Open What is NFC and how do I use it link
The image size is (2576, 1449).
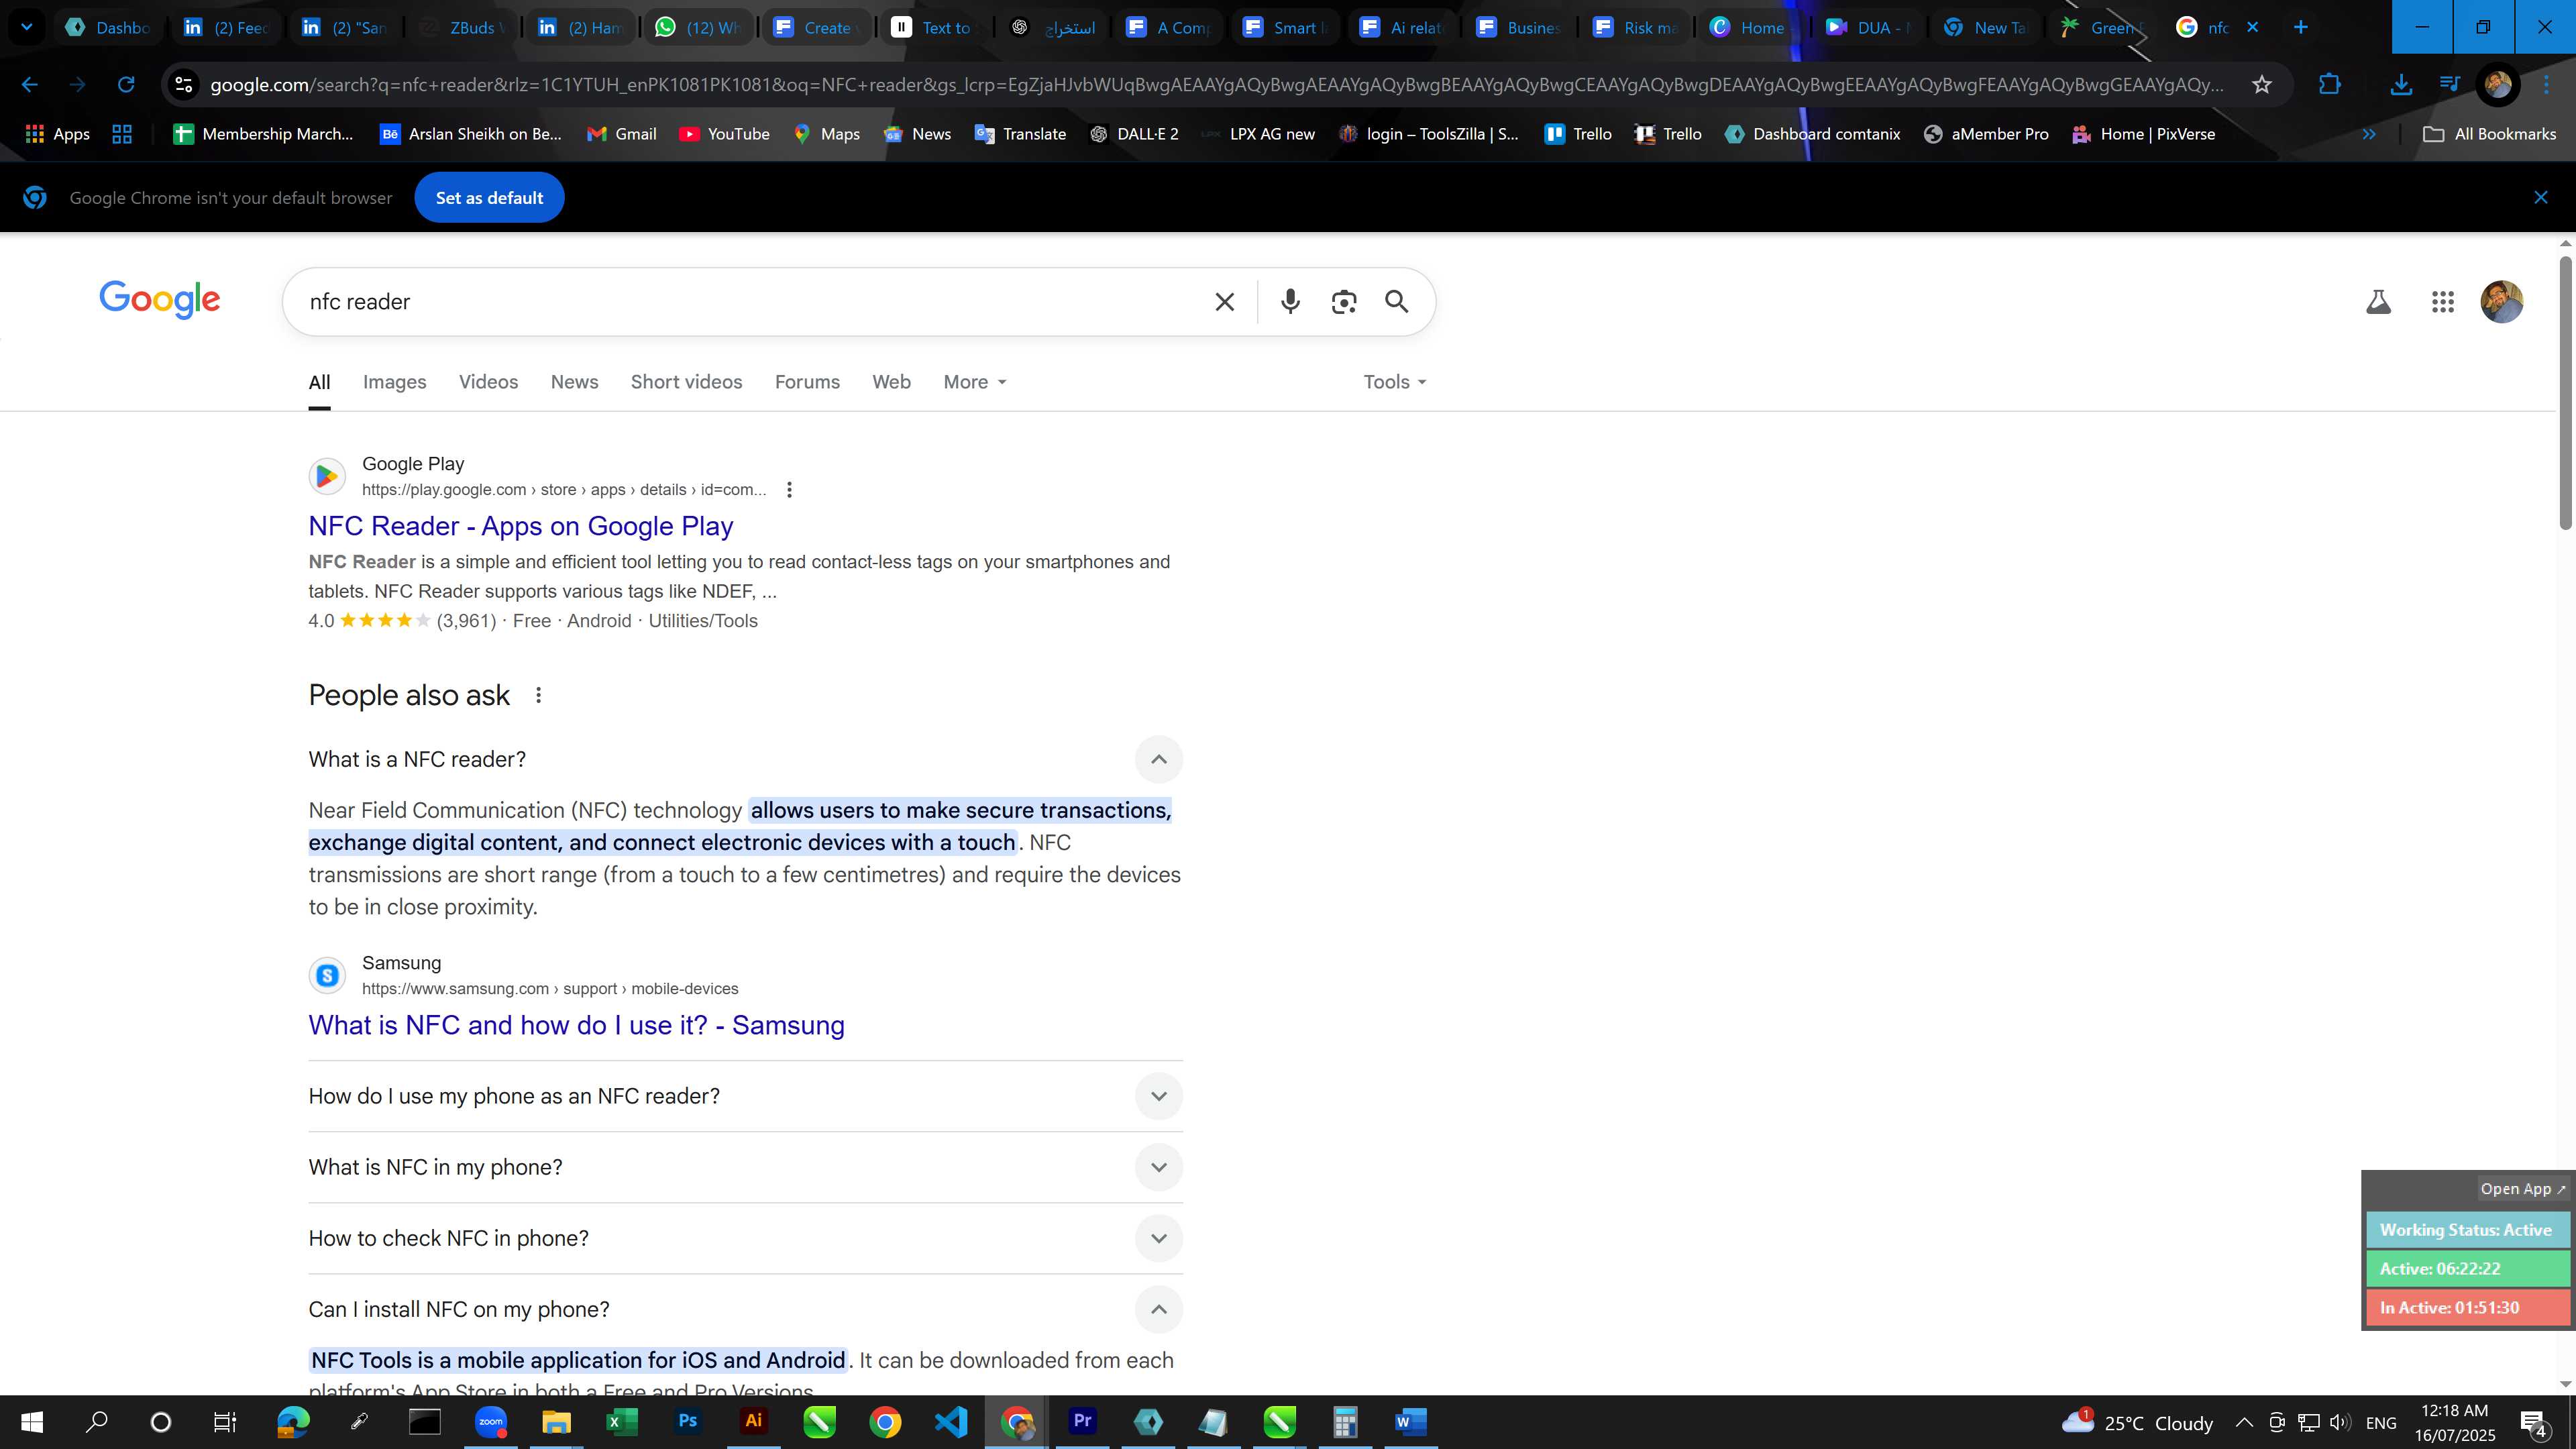[576, 1025]
